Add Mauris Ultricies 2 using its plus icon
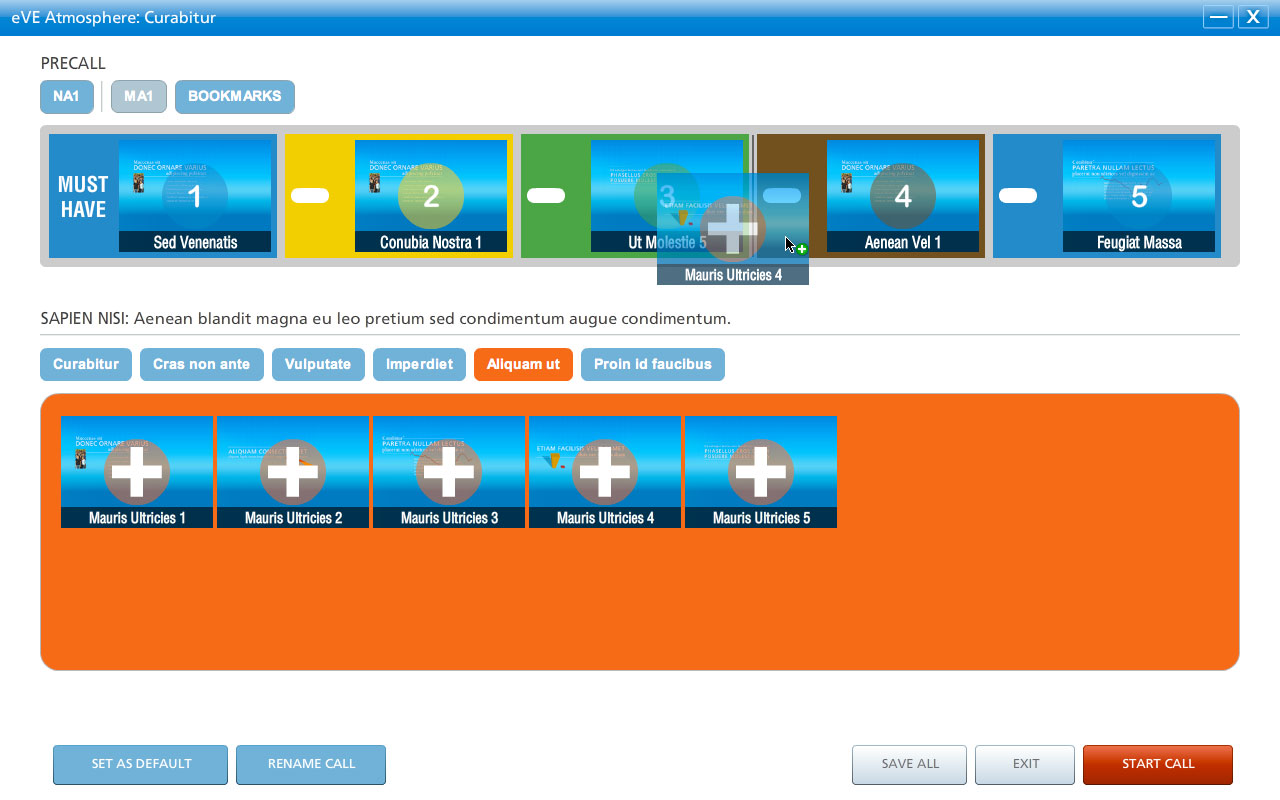The width and height of the screenshot is (1280, 800). (x=293, y=472)
